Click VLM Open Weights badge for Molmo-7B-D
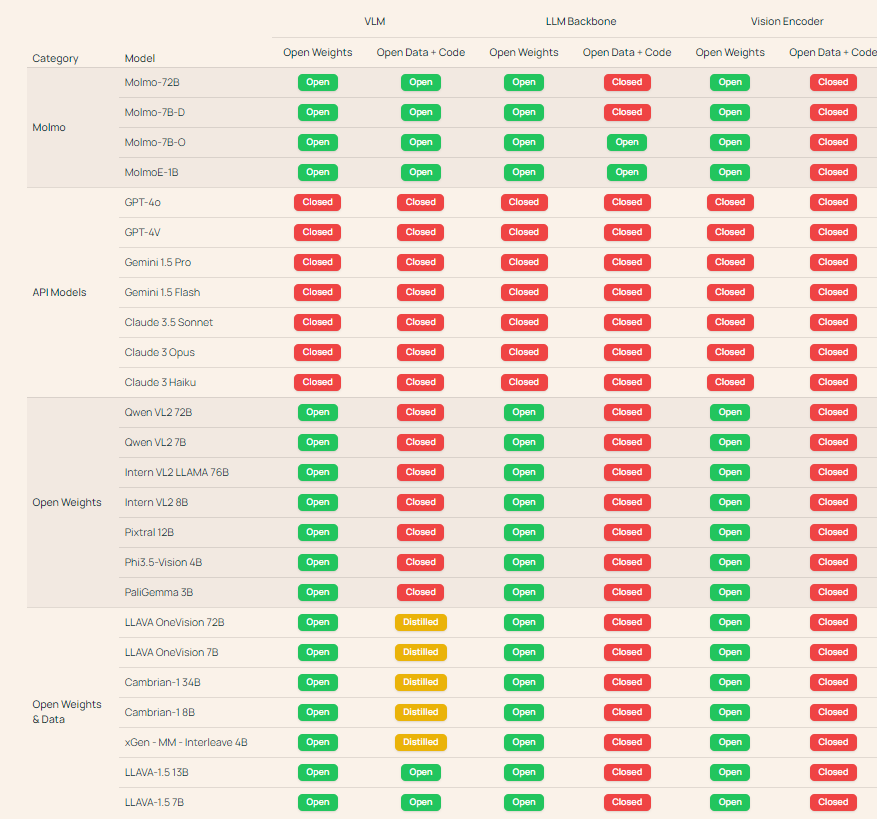877x819 pixels. click(317, 112)
